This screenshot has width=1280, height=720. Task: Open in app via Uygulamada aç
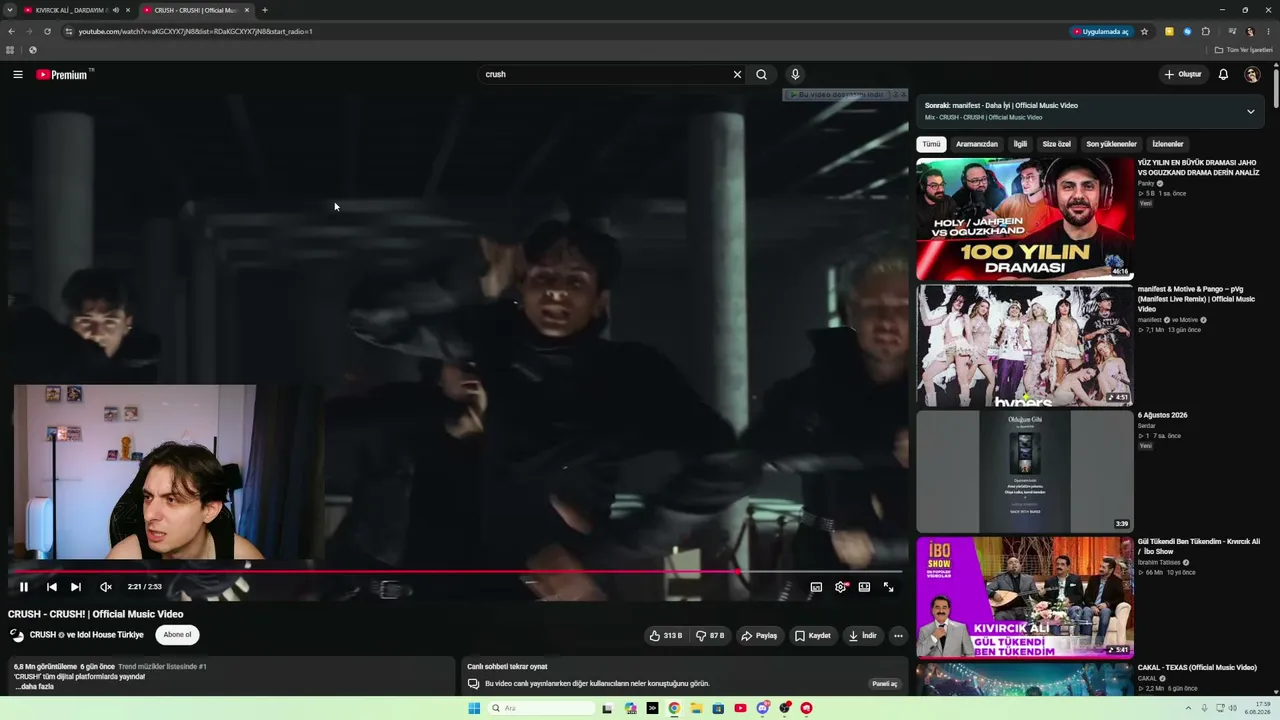[x=1101, y=31]
